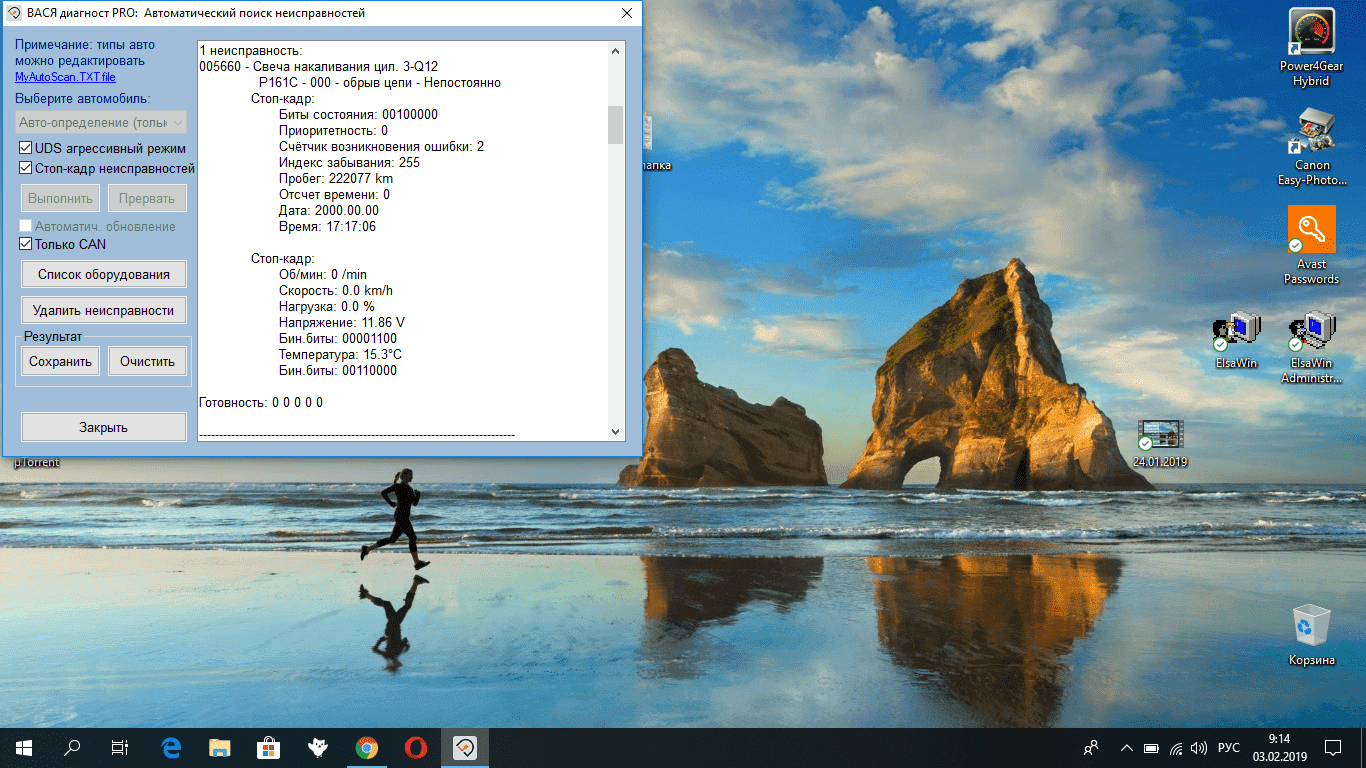Click results scrollbar up arrow
Screen dimensions: 1366x768
[x=616, y=50]
